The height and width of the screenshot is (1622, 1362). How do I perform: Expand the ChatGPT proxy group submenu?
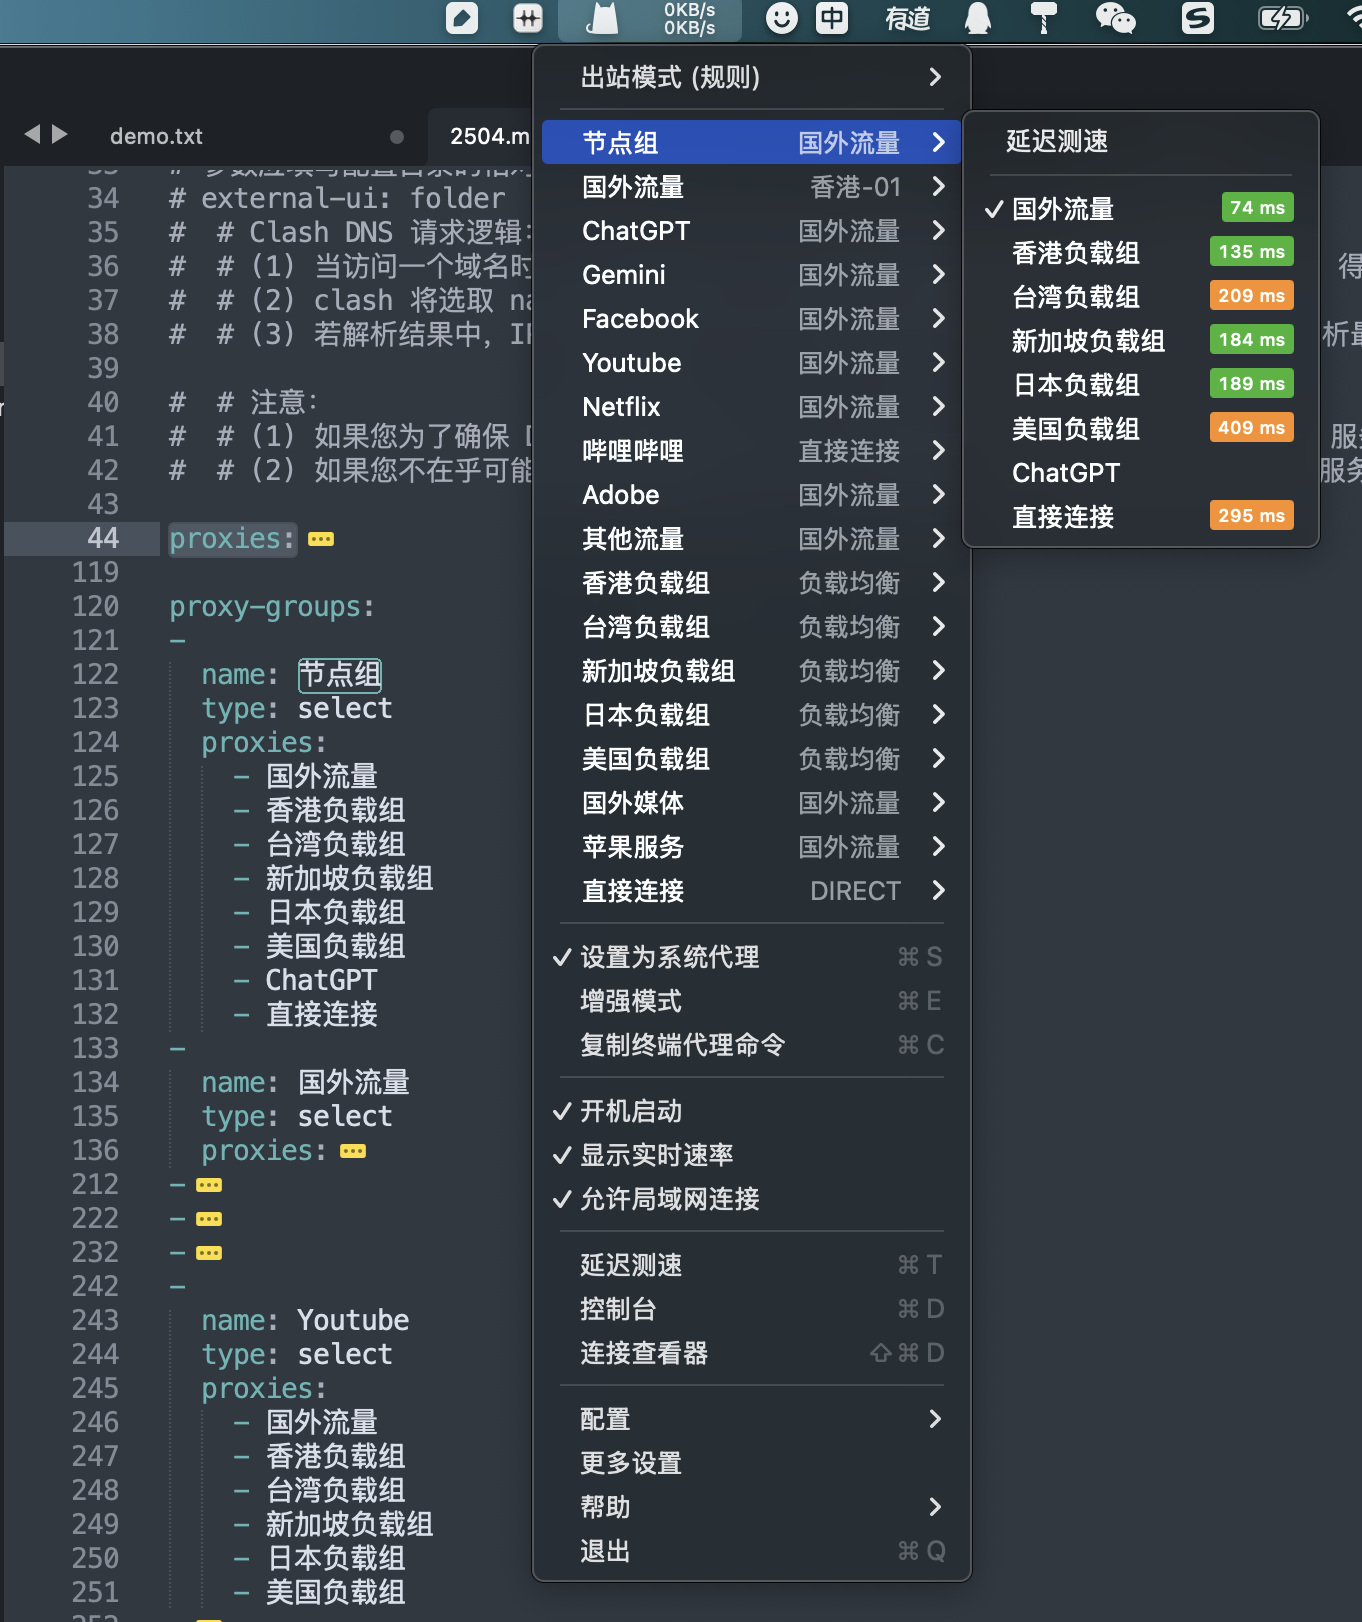752,231
